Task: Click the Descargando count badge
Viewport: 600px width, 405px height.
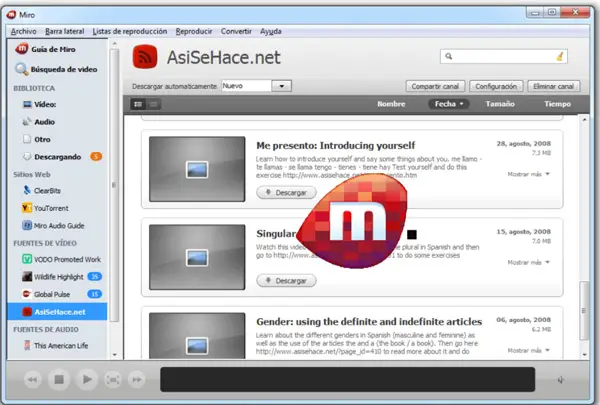Action: pyautogui.click(x=96, y=156)
